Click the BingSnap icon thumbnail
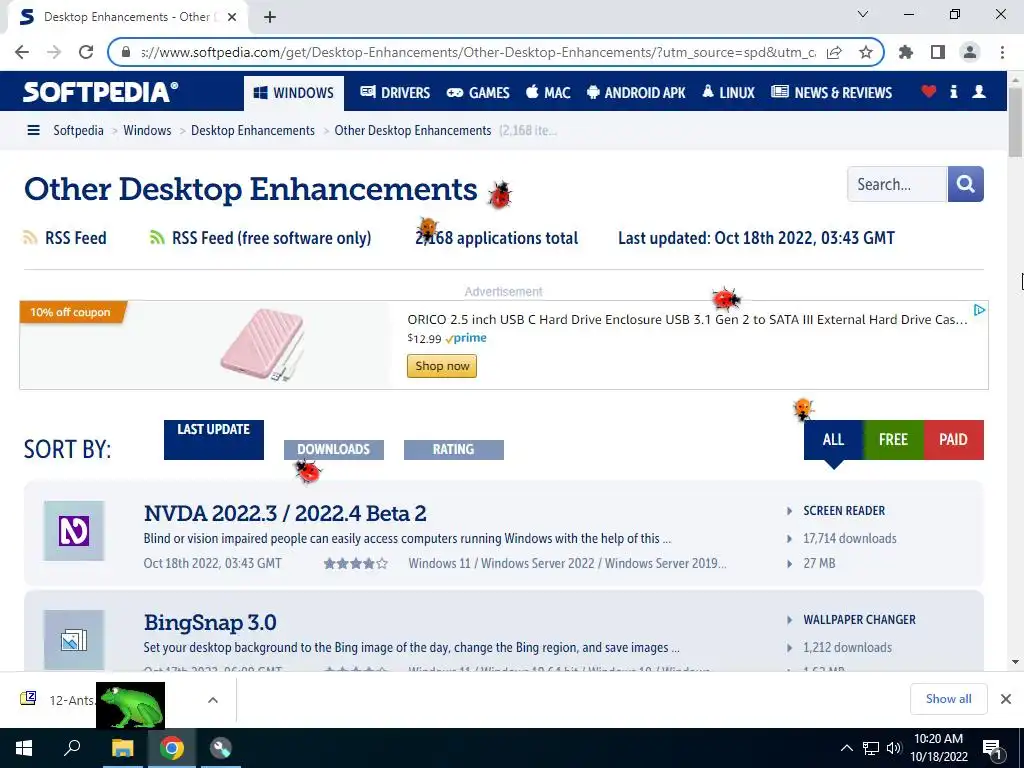This screenshot has height=768, width=1024. click(x=74, y=640)
